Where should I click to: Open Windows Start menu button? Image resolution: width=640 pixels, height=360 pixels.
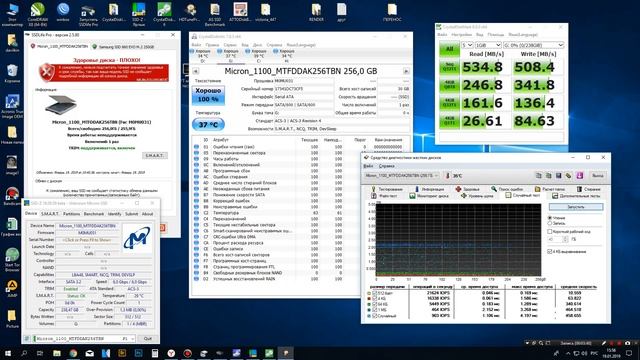click(8, 353)
